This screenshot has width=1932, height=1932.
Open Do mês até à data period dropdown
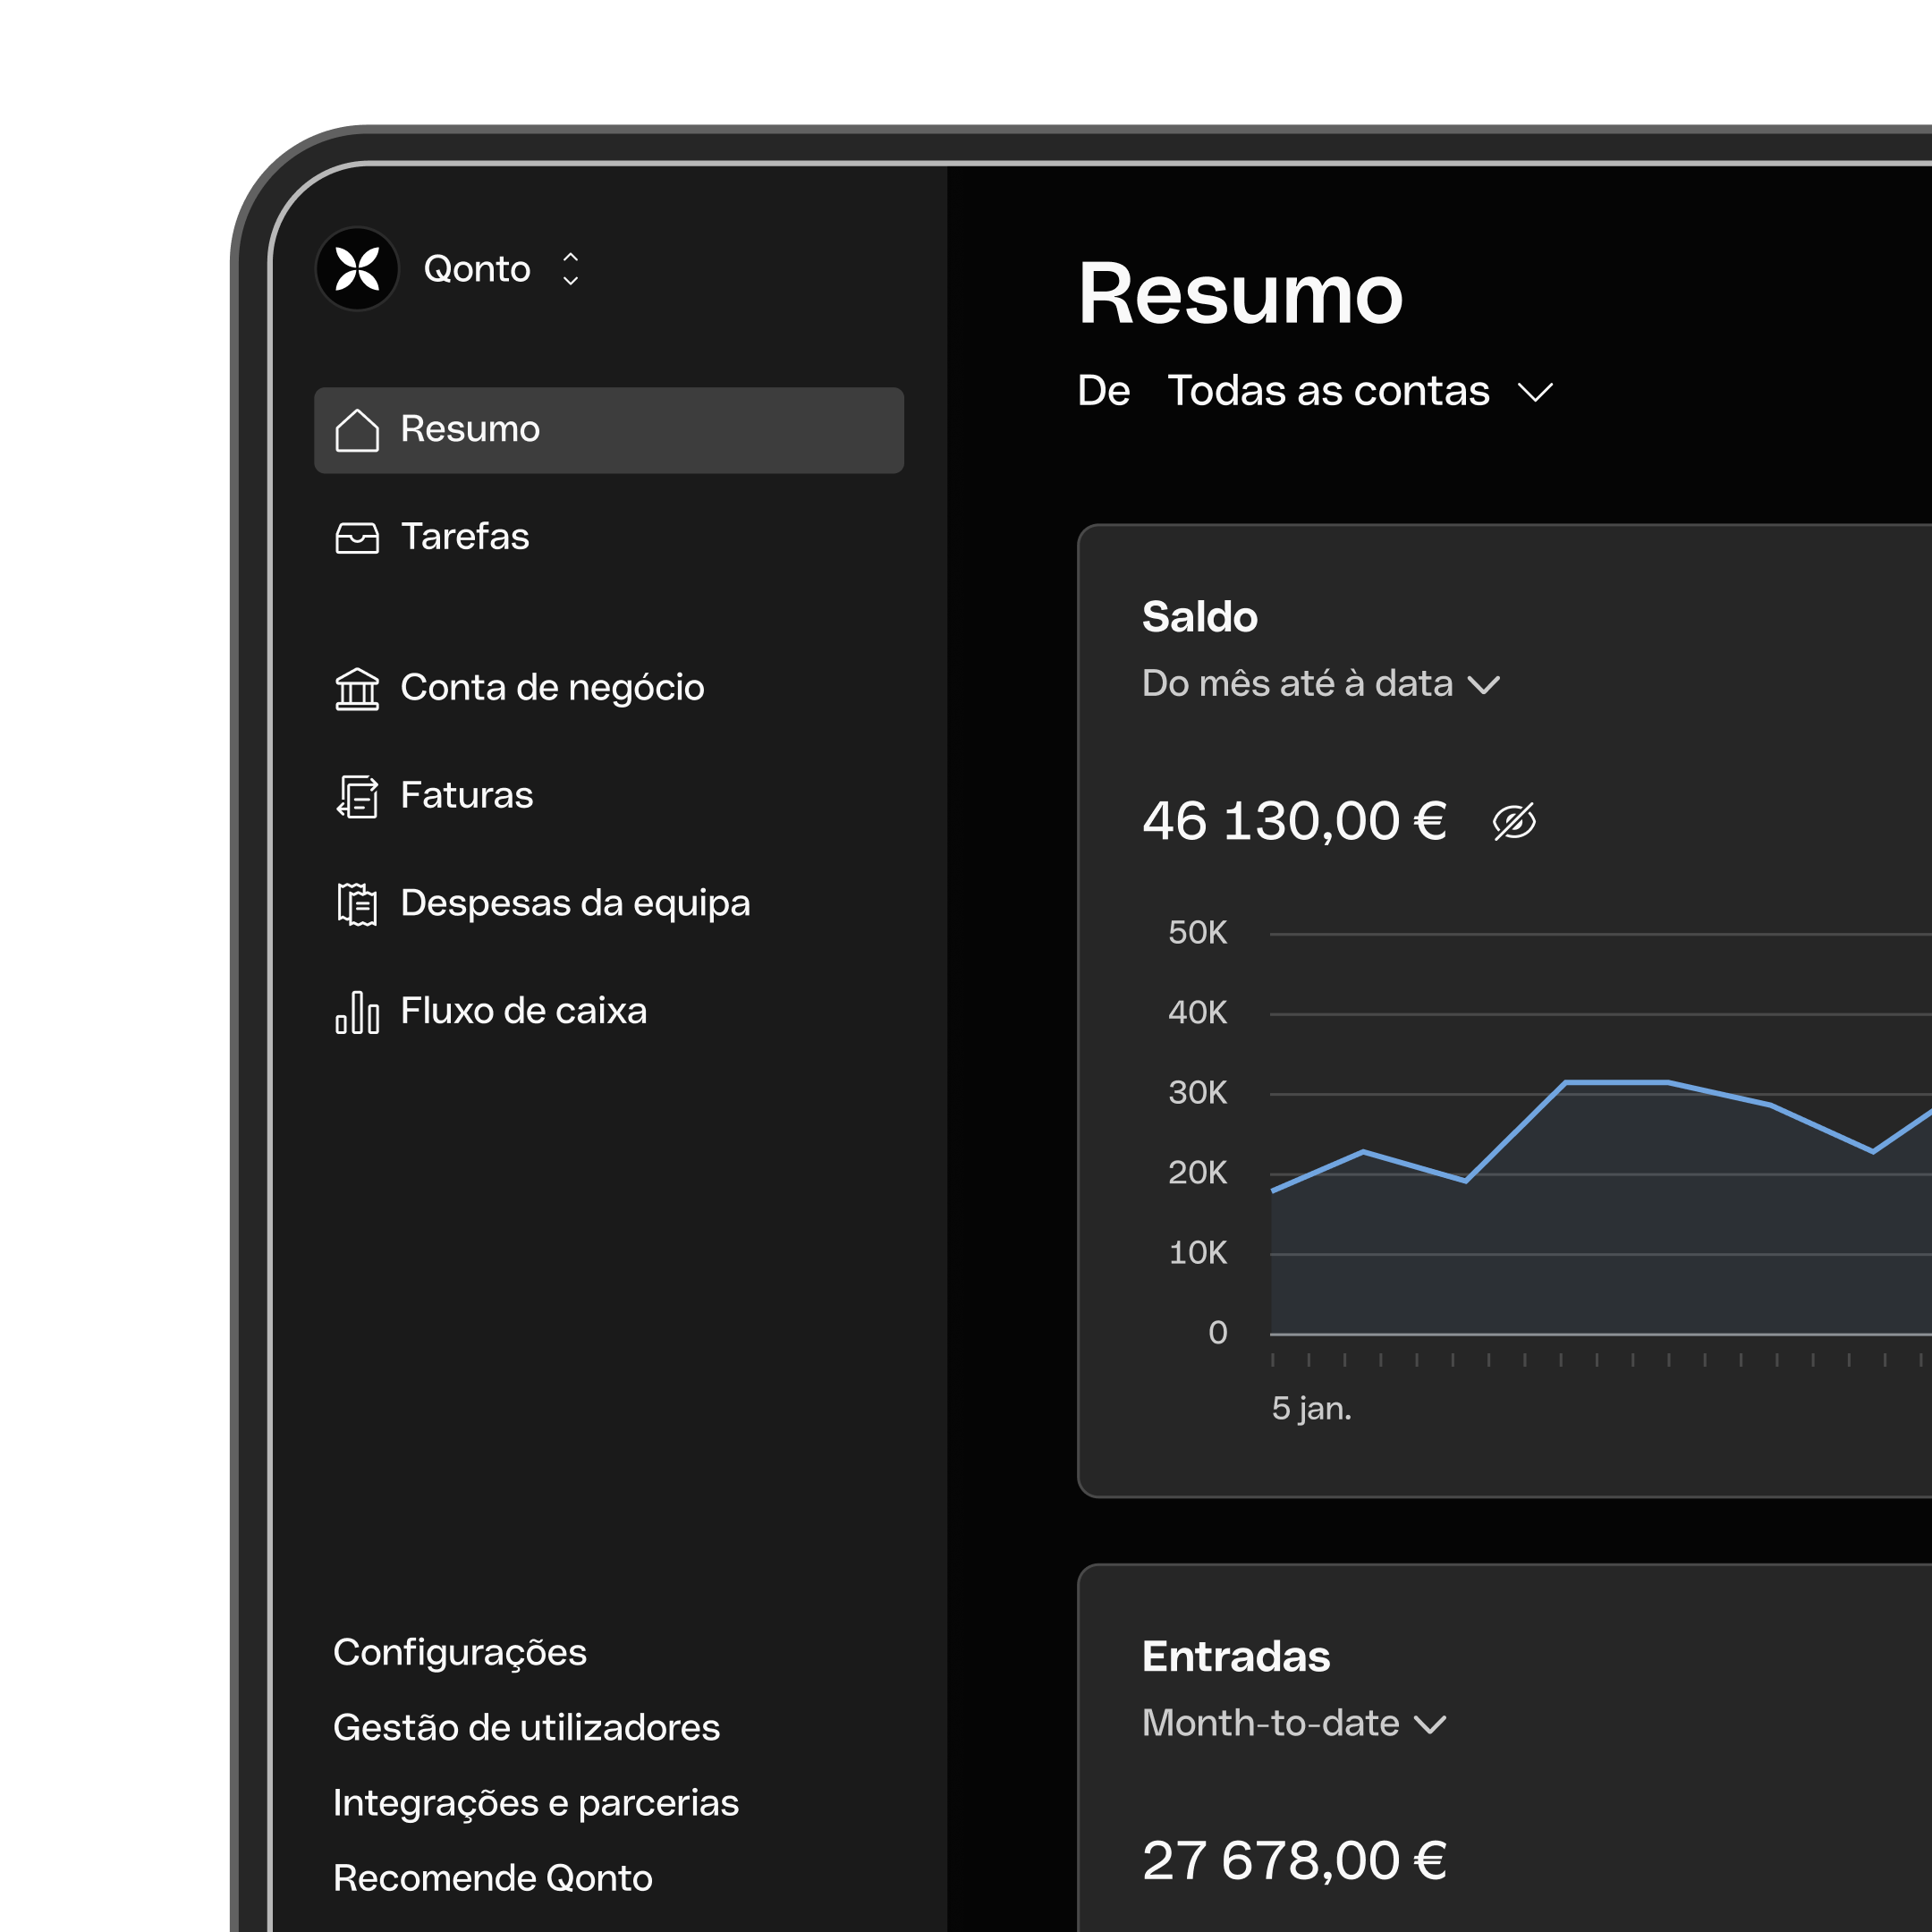tap(1321, 684)
